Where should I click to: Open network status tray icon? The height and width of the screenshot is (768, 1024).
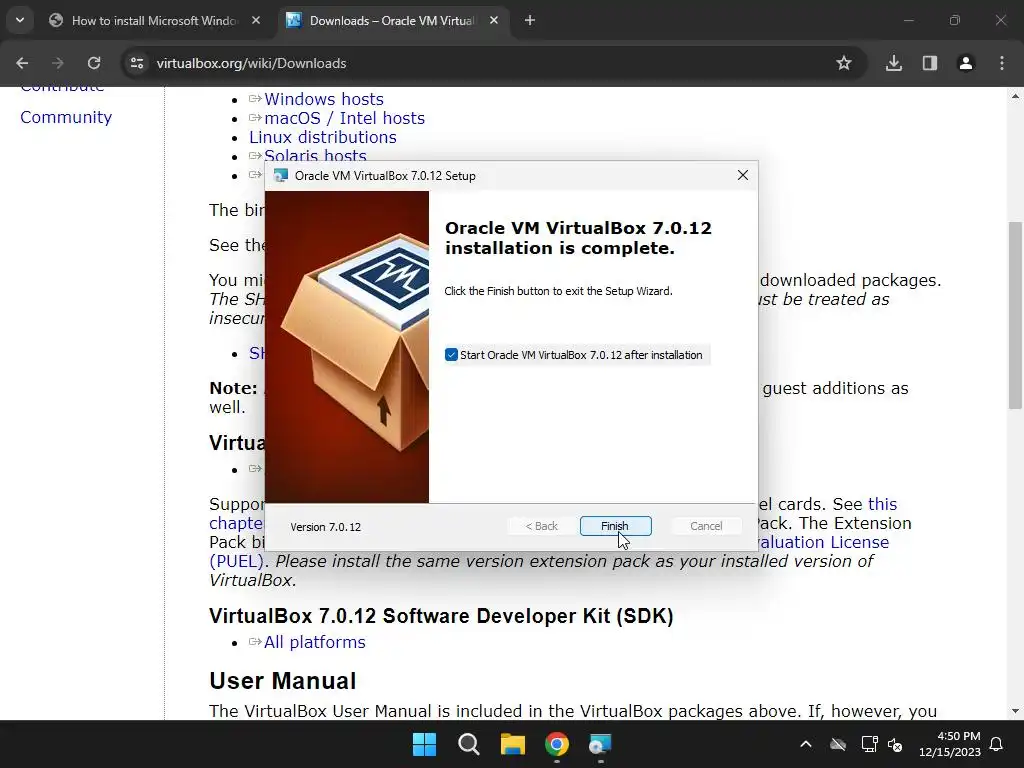coord(869,744)
